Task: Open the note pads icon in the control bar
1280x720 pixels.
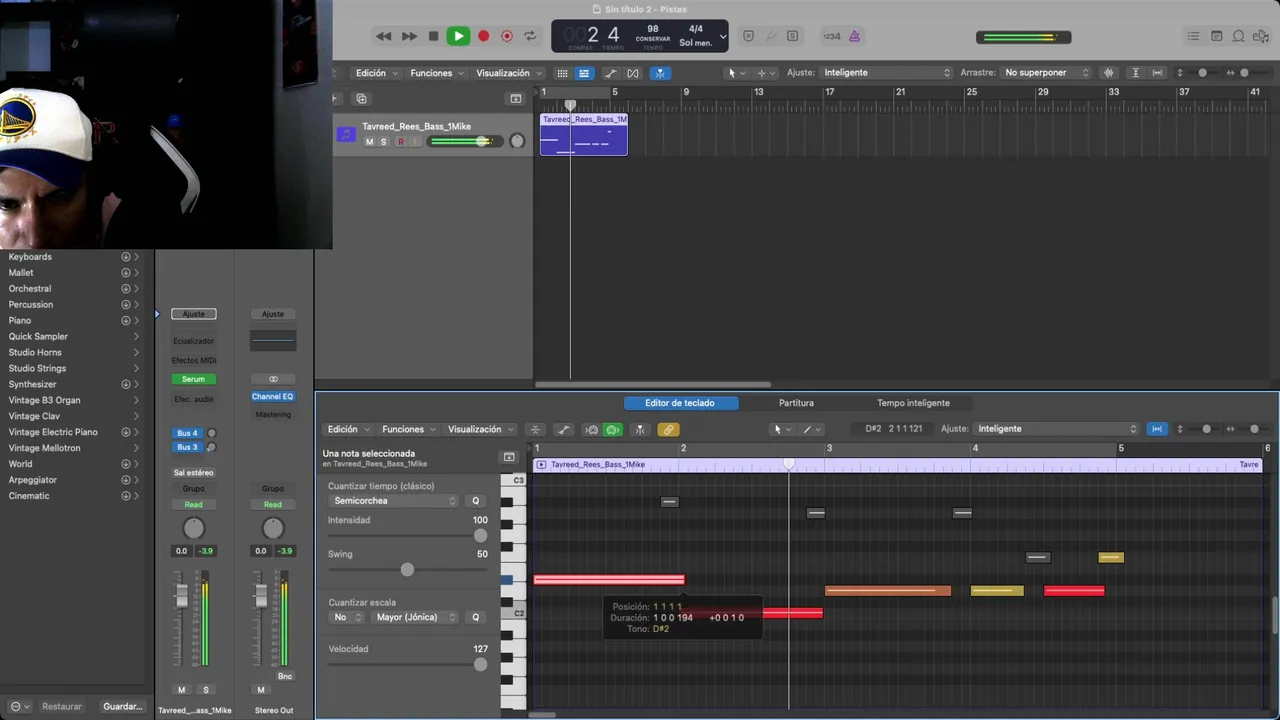Action: pyautogui.click(x=1216, y=36)
